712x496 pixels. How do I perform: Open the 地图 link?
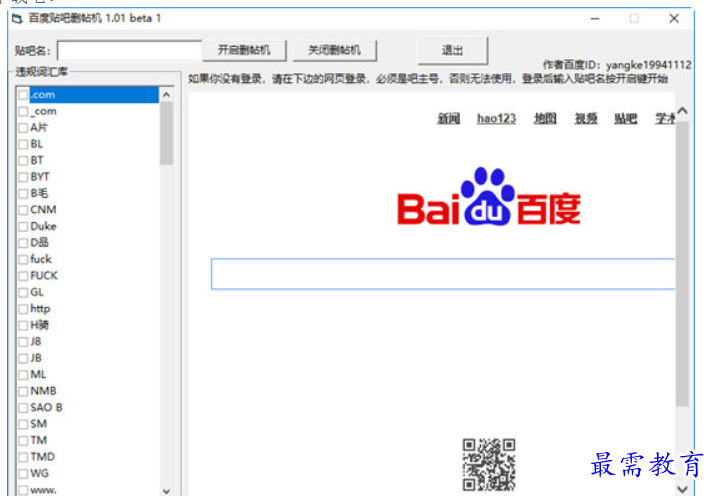545,119
